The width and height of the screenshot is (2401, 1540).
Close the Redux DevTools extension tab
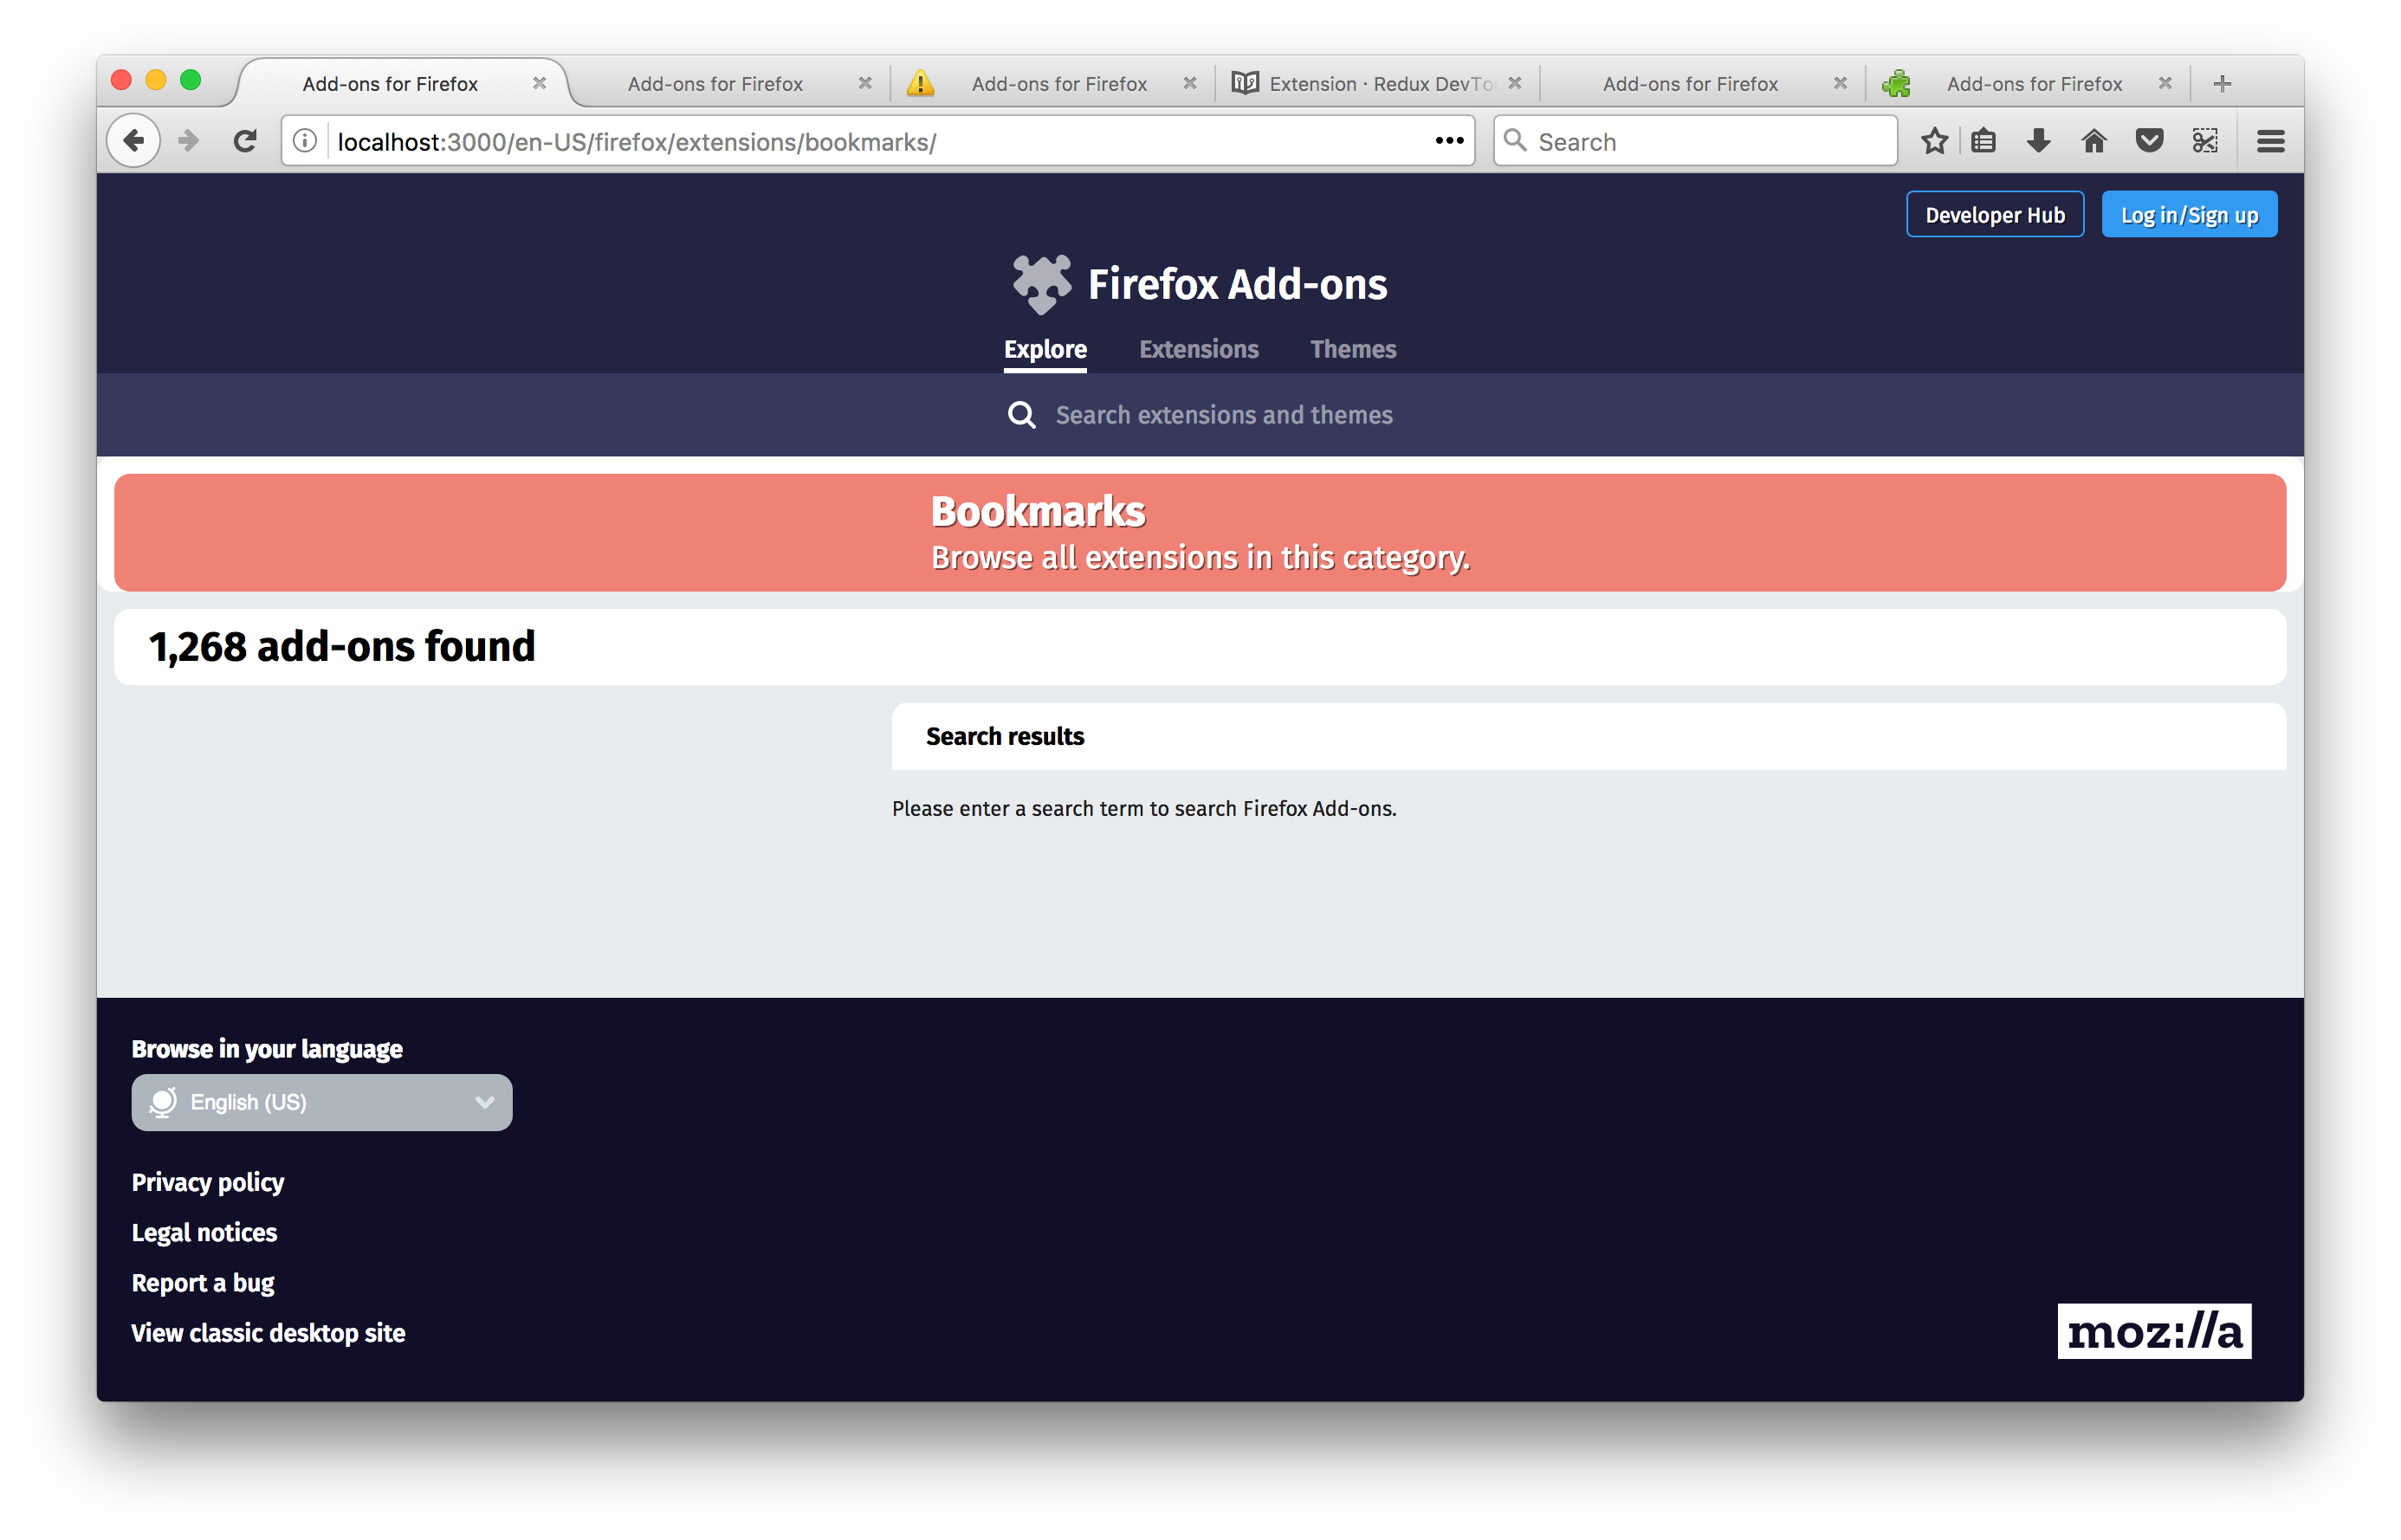click(x=1515, y=84)
